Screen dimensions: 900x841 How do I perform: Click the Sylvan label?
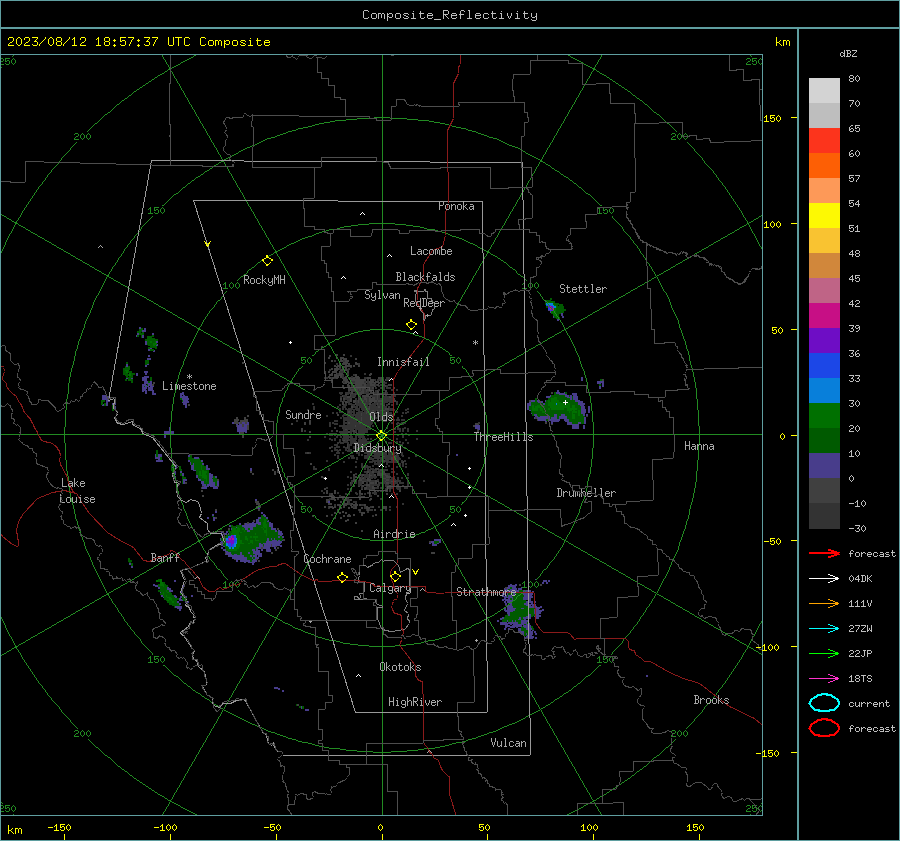pyautogui.click(x=382, y=296)
